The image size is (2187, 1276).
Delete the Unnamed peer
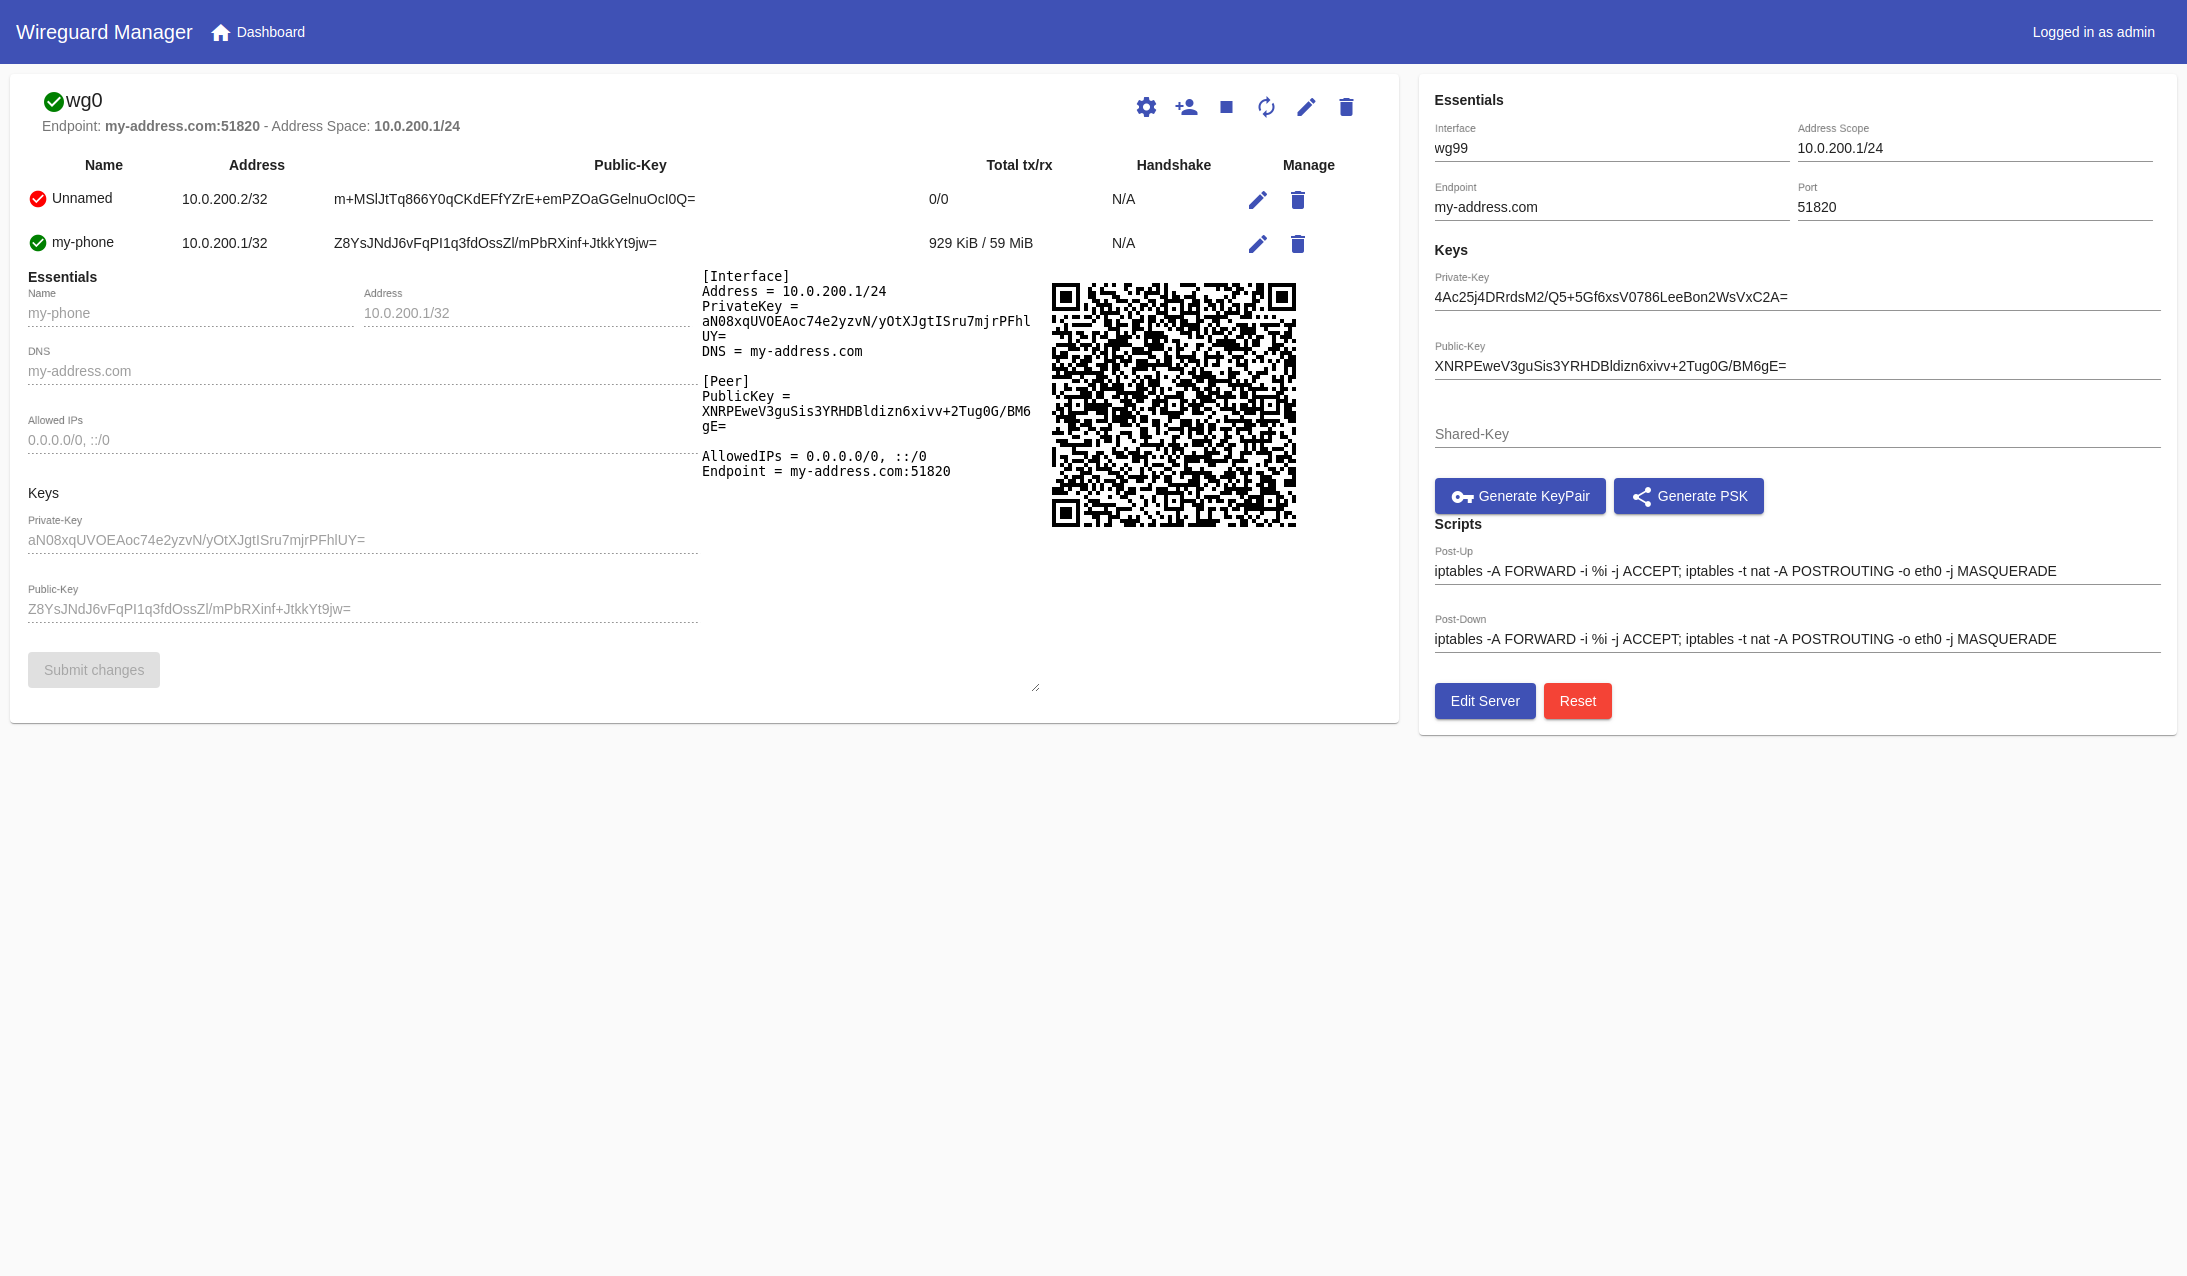pyautogui.click(x=1298, y=200)
